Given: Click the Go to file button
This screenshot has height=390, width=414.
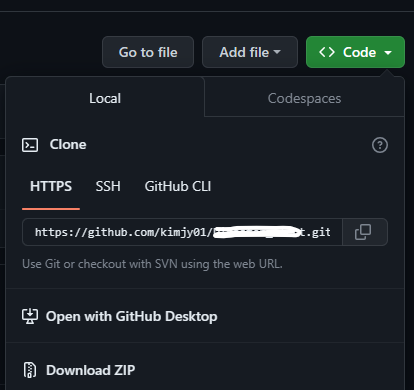Looking at the screenshot, I should coord(148,52).
